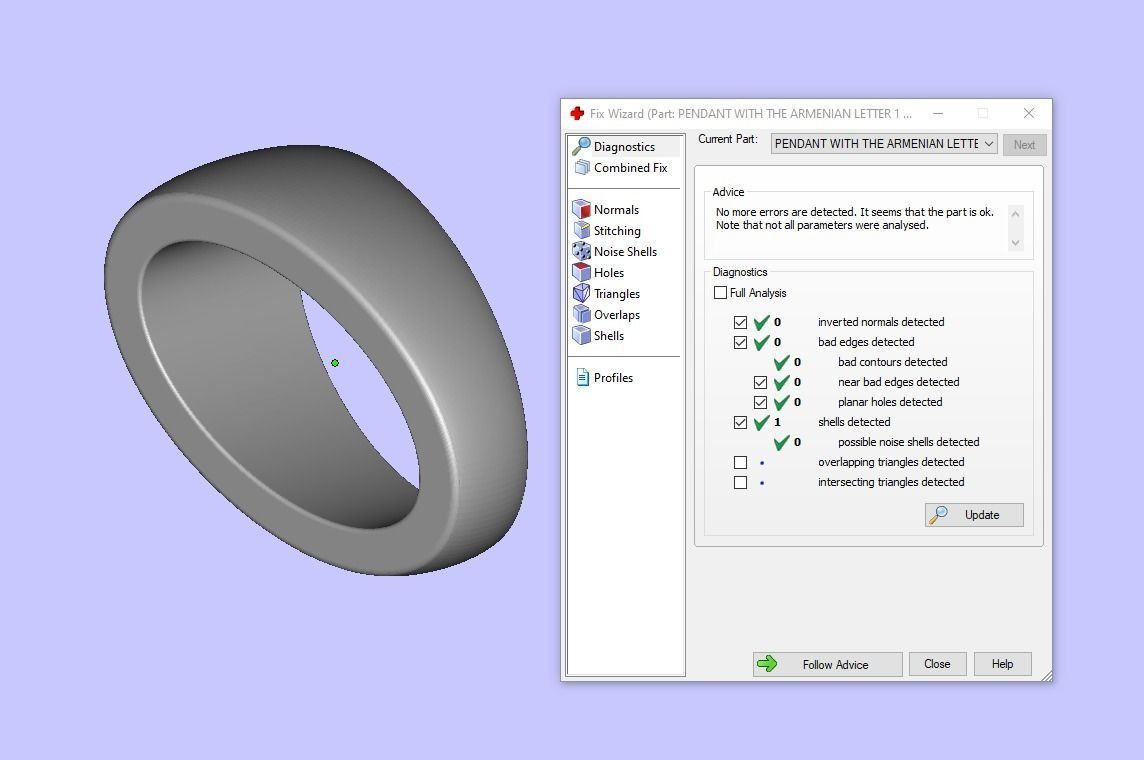Click Advice box scroll up arrow

click(x=1015, y=214)
